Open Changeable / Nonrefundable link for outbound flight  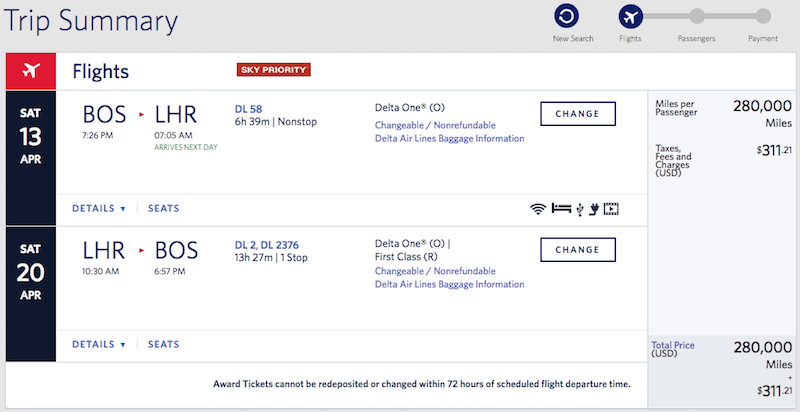coord(435,125)
